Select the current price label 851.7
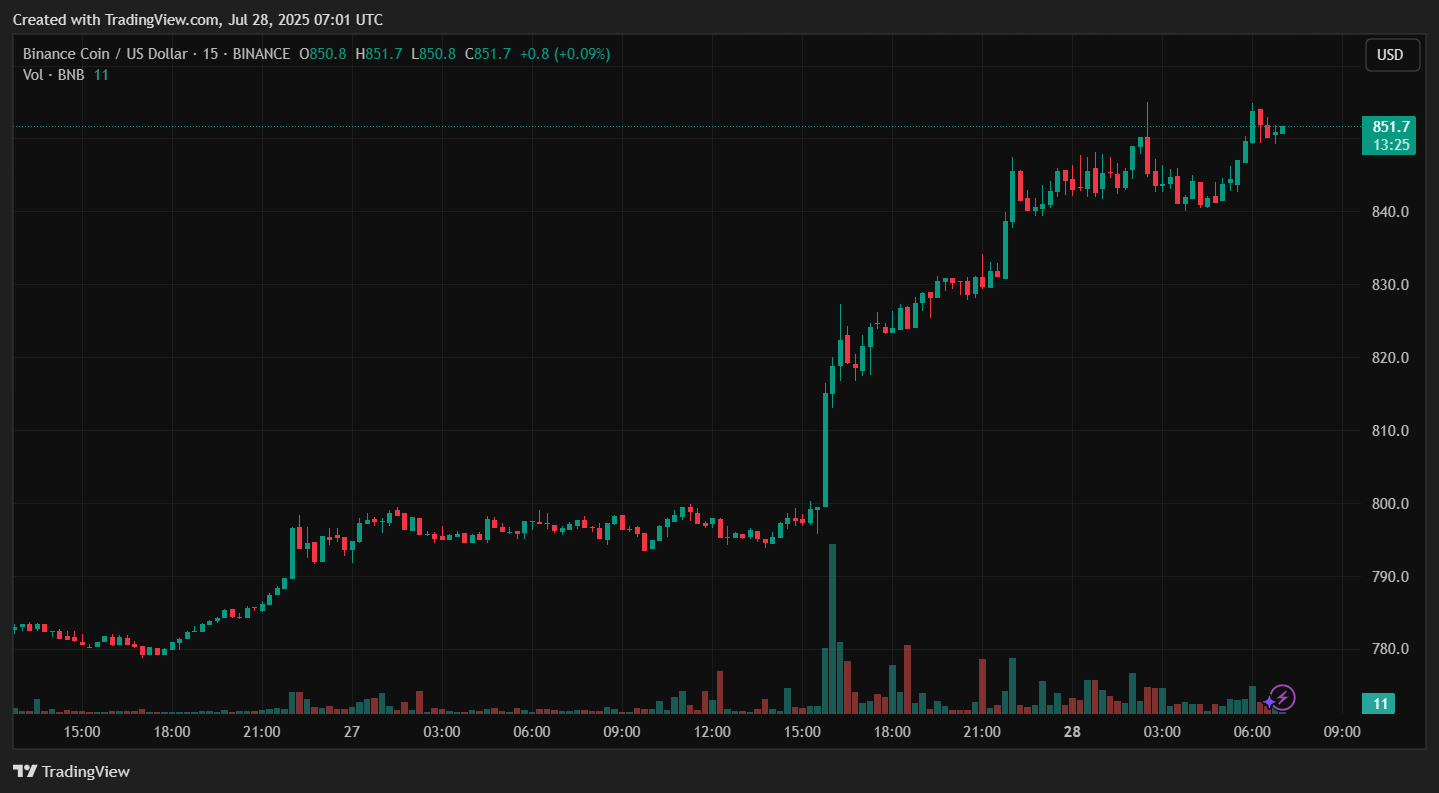Image resolution: width=1439 pixels, height=793 pixels. click(x=1391, y=127)
